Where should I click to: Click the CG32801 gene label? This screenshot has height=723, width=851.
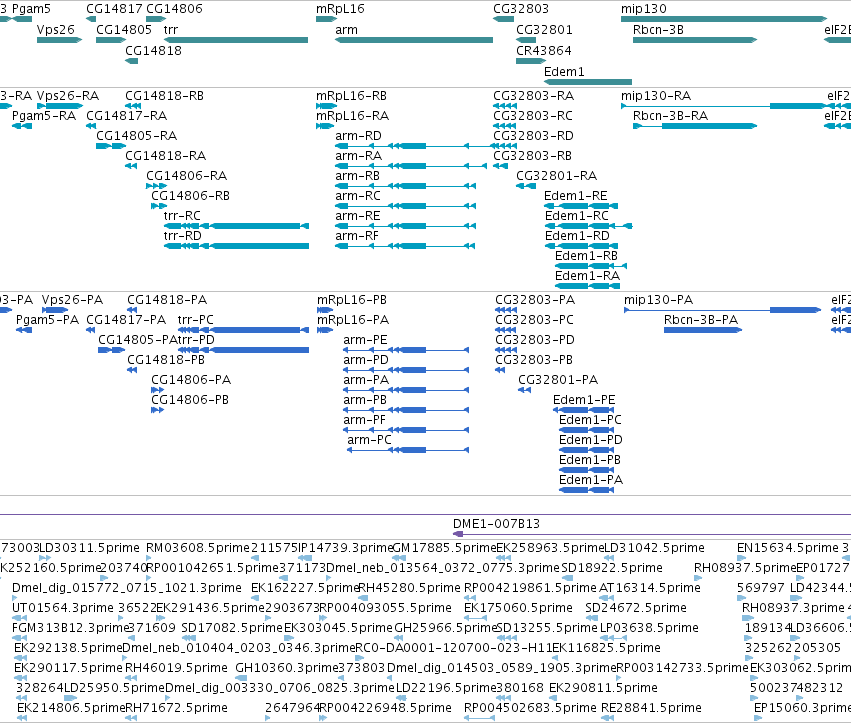click(x=544, y=29)
